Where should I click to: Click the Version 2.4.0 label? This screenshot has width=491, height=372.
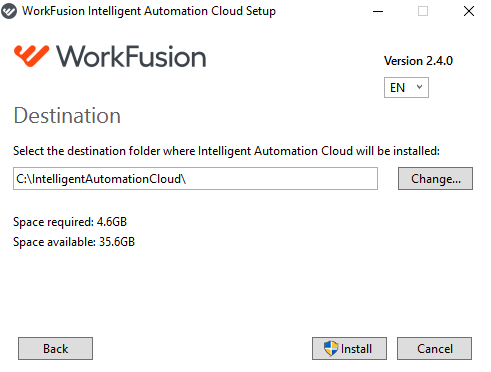click(418, 61)
